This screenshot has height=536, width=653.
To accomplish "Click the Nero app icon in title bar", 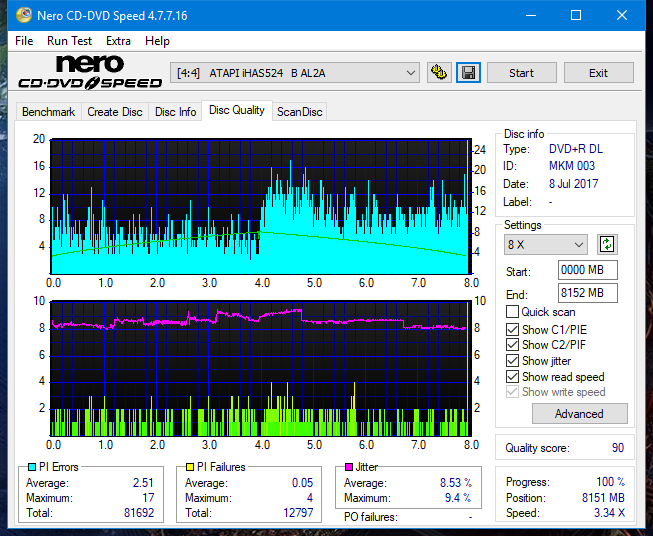I will point(24,15).
